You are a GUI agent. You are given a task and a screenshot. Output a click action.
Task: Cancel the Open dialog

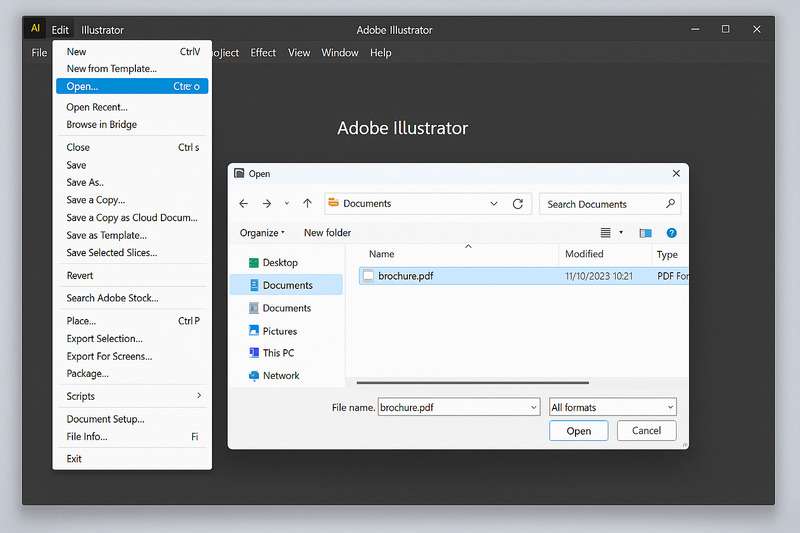(646, 430)
